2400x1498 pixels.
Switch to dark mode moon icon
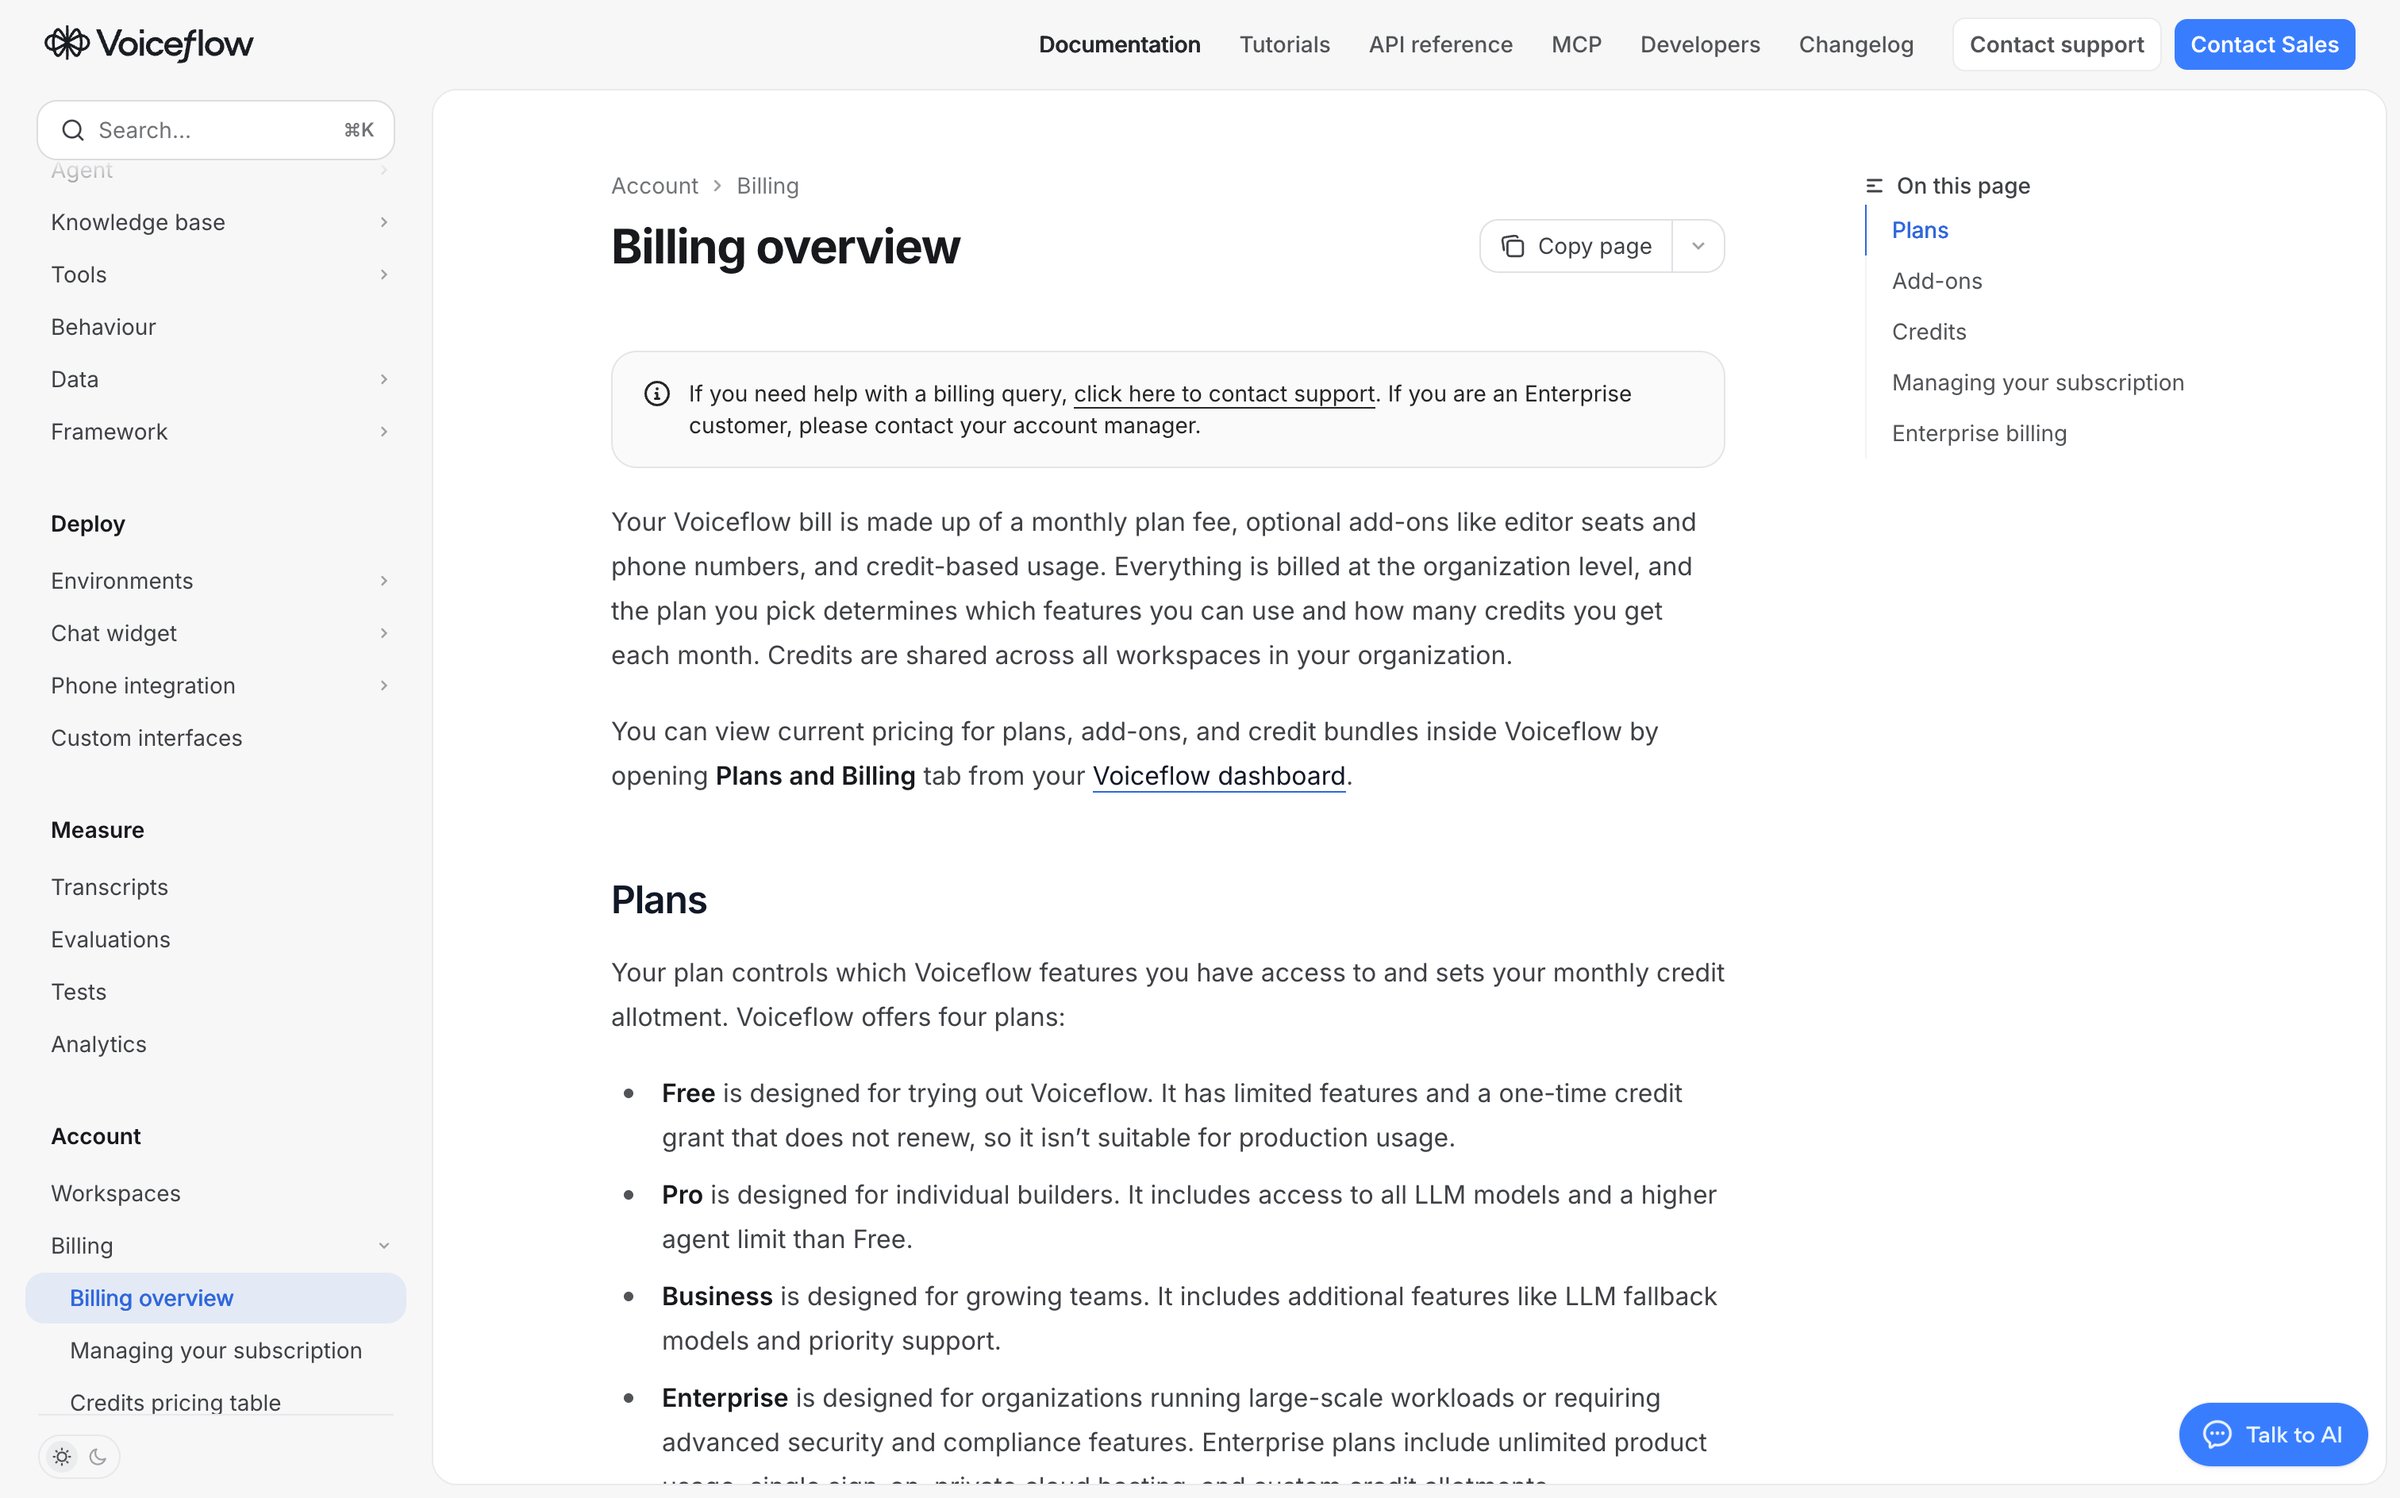coord(98,1456)
